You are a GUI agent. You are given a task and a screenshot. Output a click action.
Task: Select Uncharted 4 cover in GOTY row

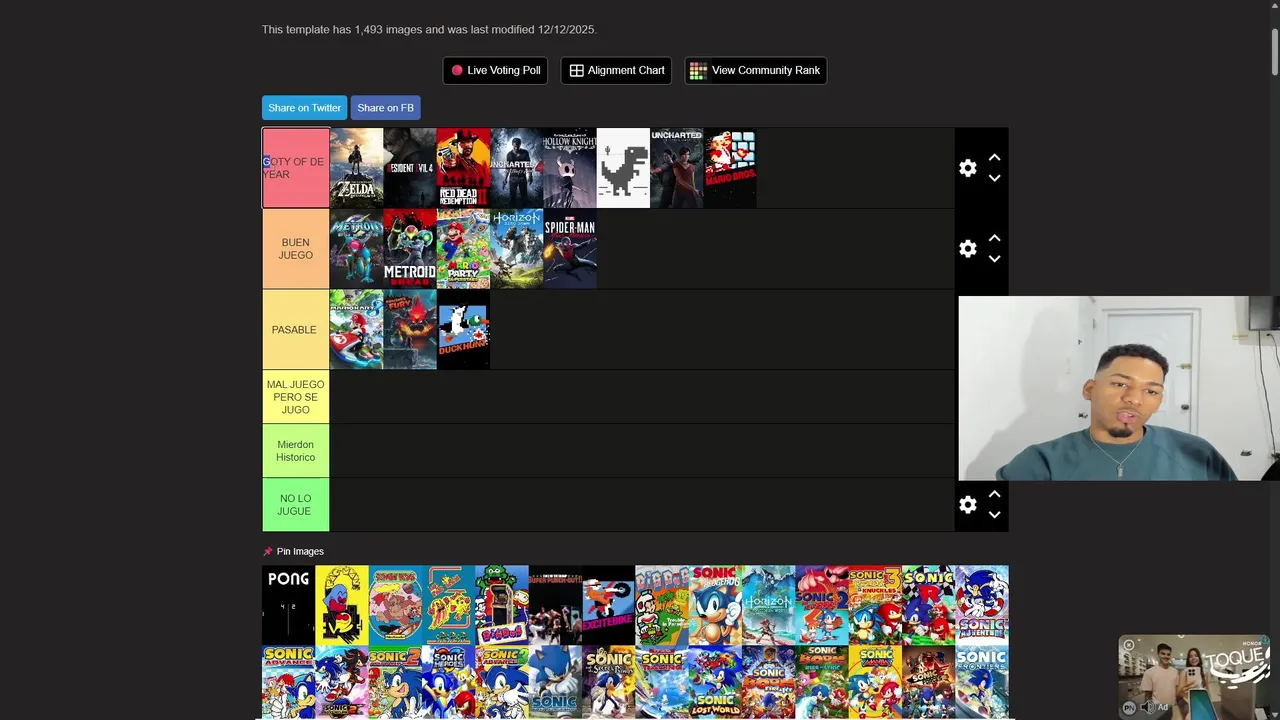[516, 168]
